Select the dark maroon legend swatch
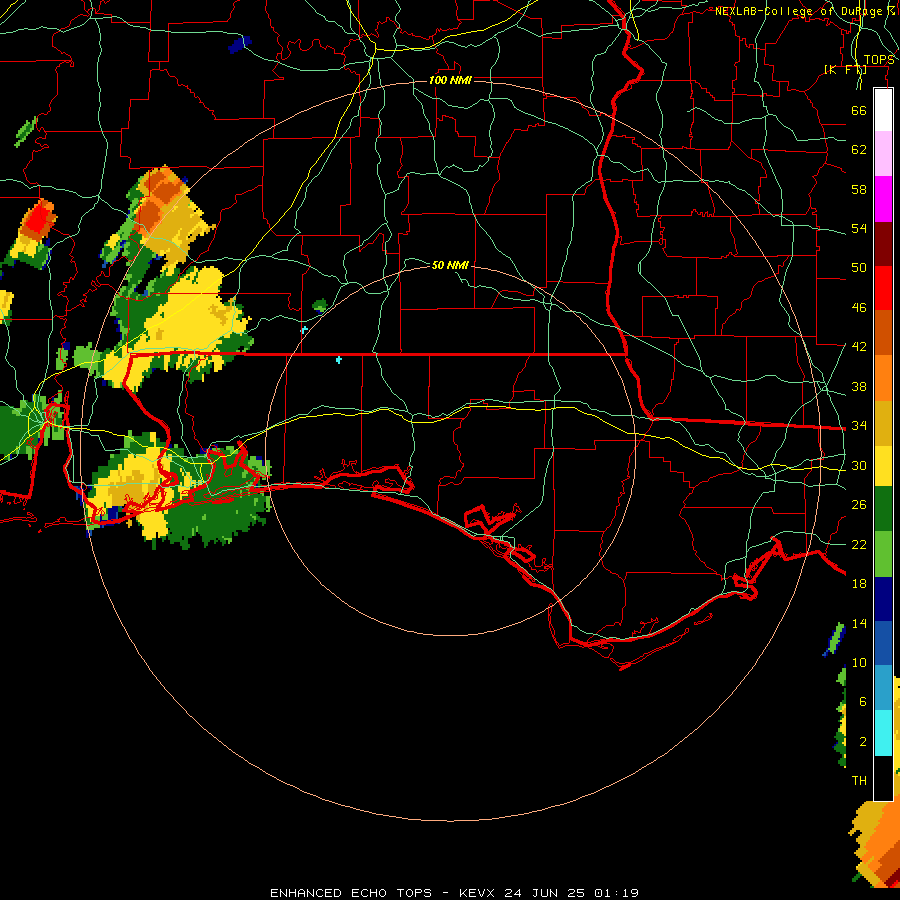 click(x=883, y=243)
